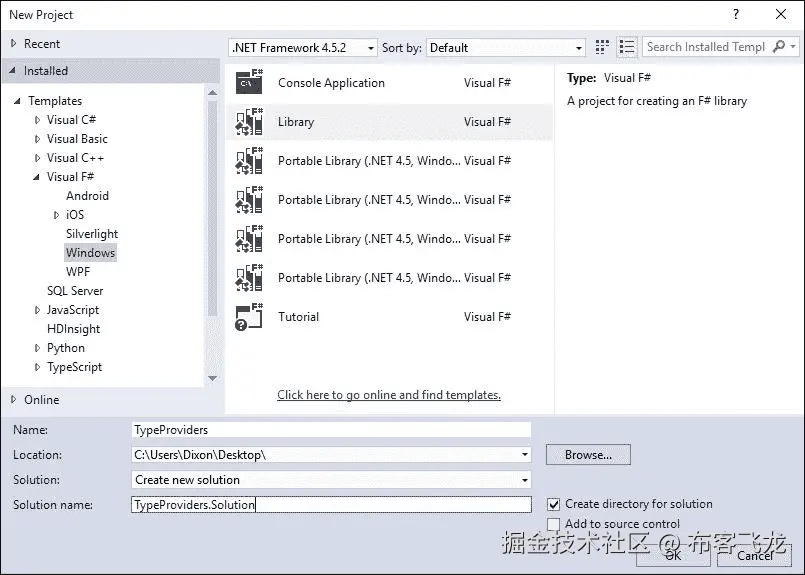Expand the Visual C++ node arrow
Image resolution: width=805 pixels, height=575 pixels.
37,158
